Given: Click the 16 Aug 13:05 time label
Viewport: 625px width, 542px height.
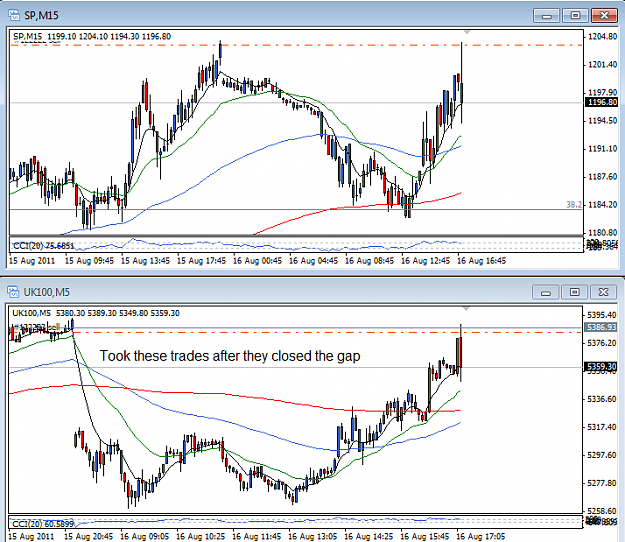Looking at the screenshot, I should click(x=312, y=537).
